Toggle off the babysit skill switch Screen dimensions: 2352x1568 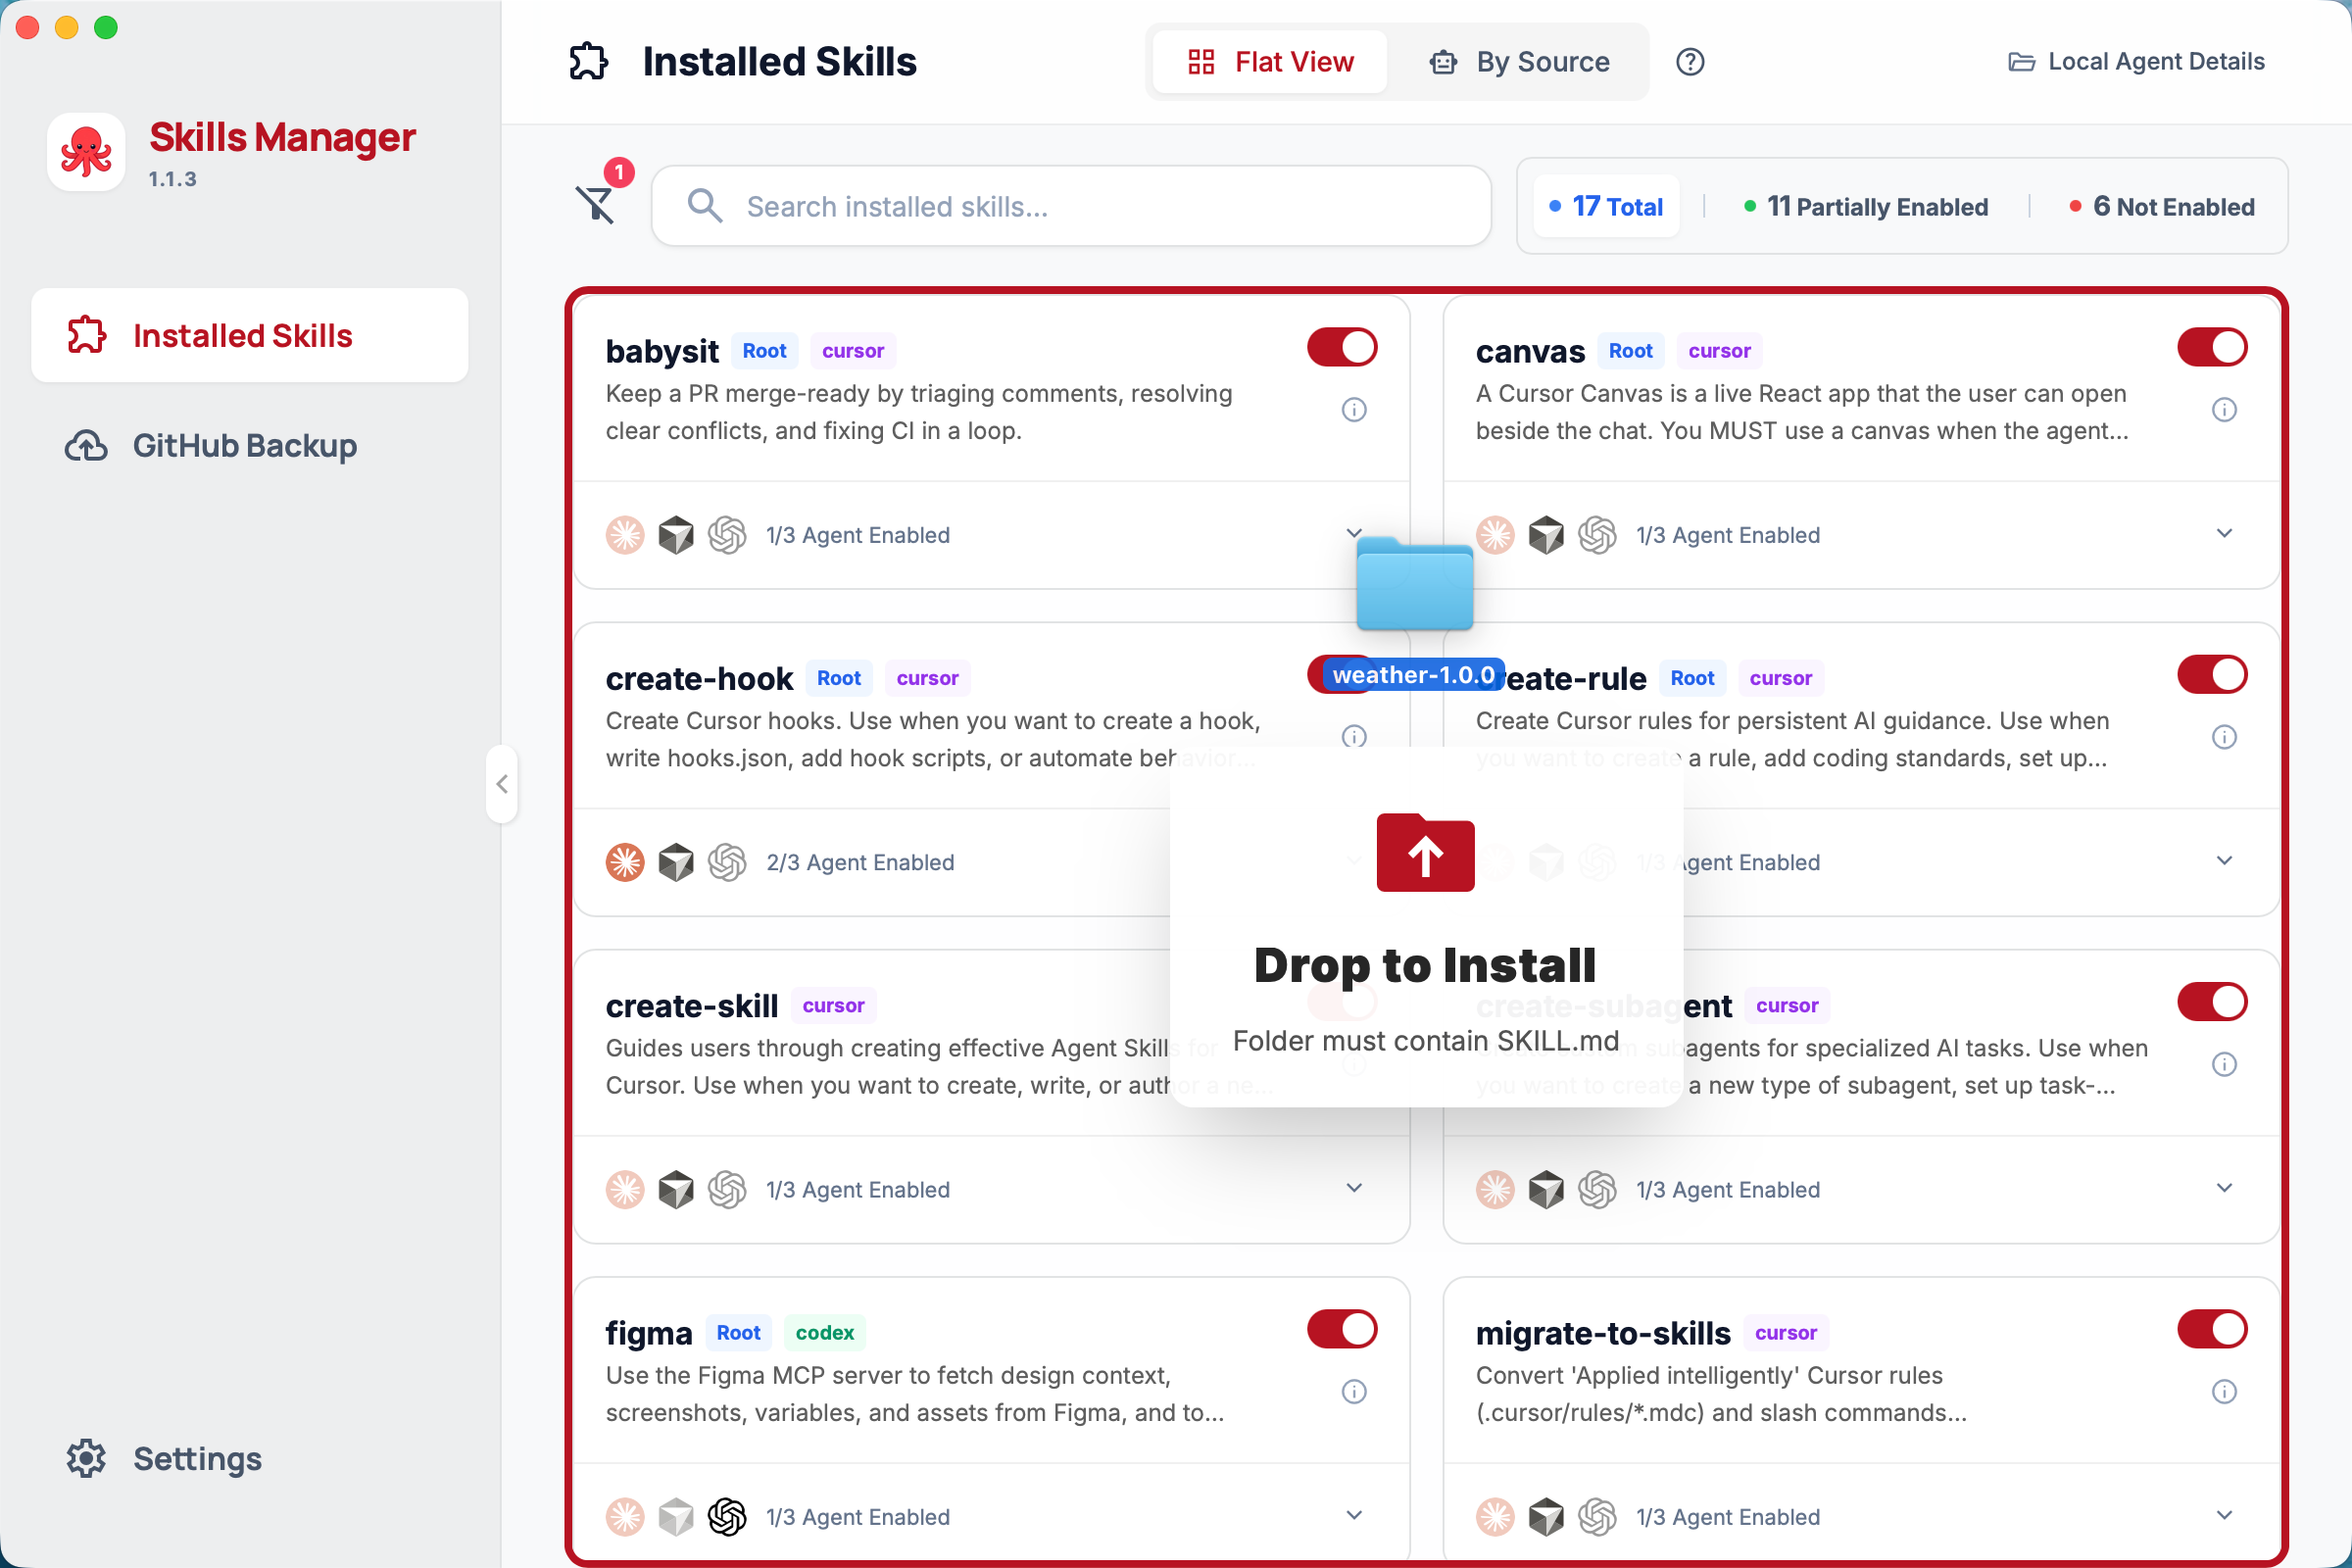tap(1341, 348)
